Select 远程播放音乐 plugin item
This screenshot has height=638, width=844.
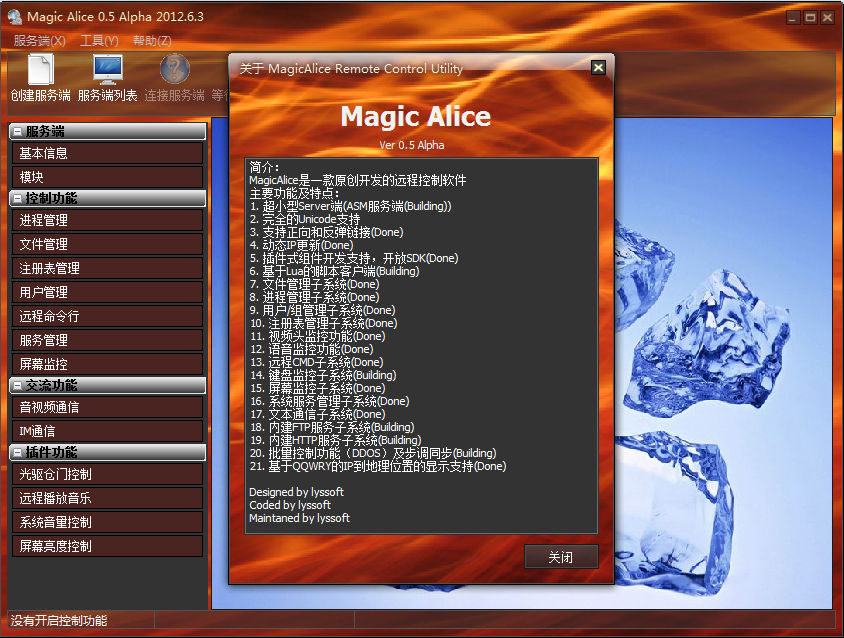click(108, 499)
